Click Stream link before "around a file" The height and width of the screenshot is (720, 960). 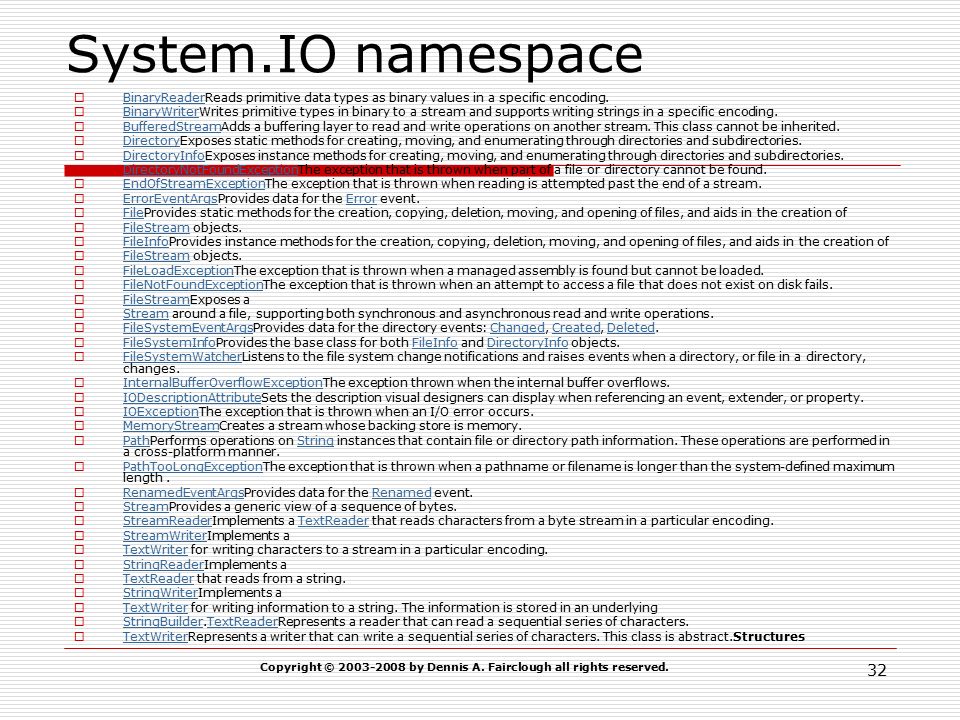[x=146, y=313]
